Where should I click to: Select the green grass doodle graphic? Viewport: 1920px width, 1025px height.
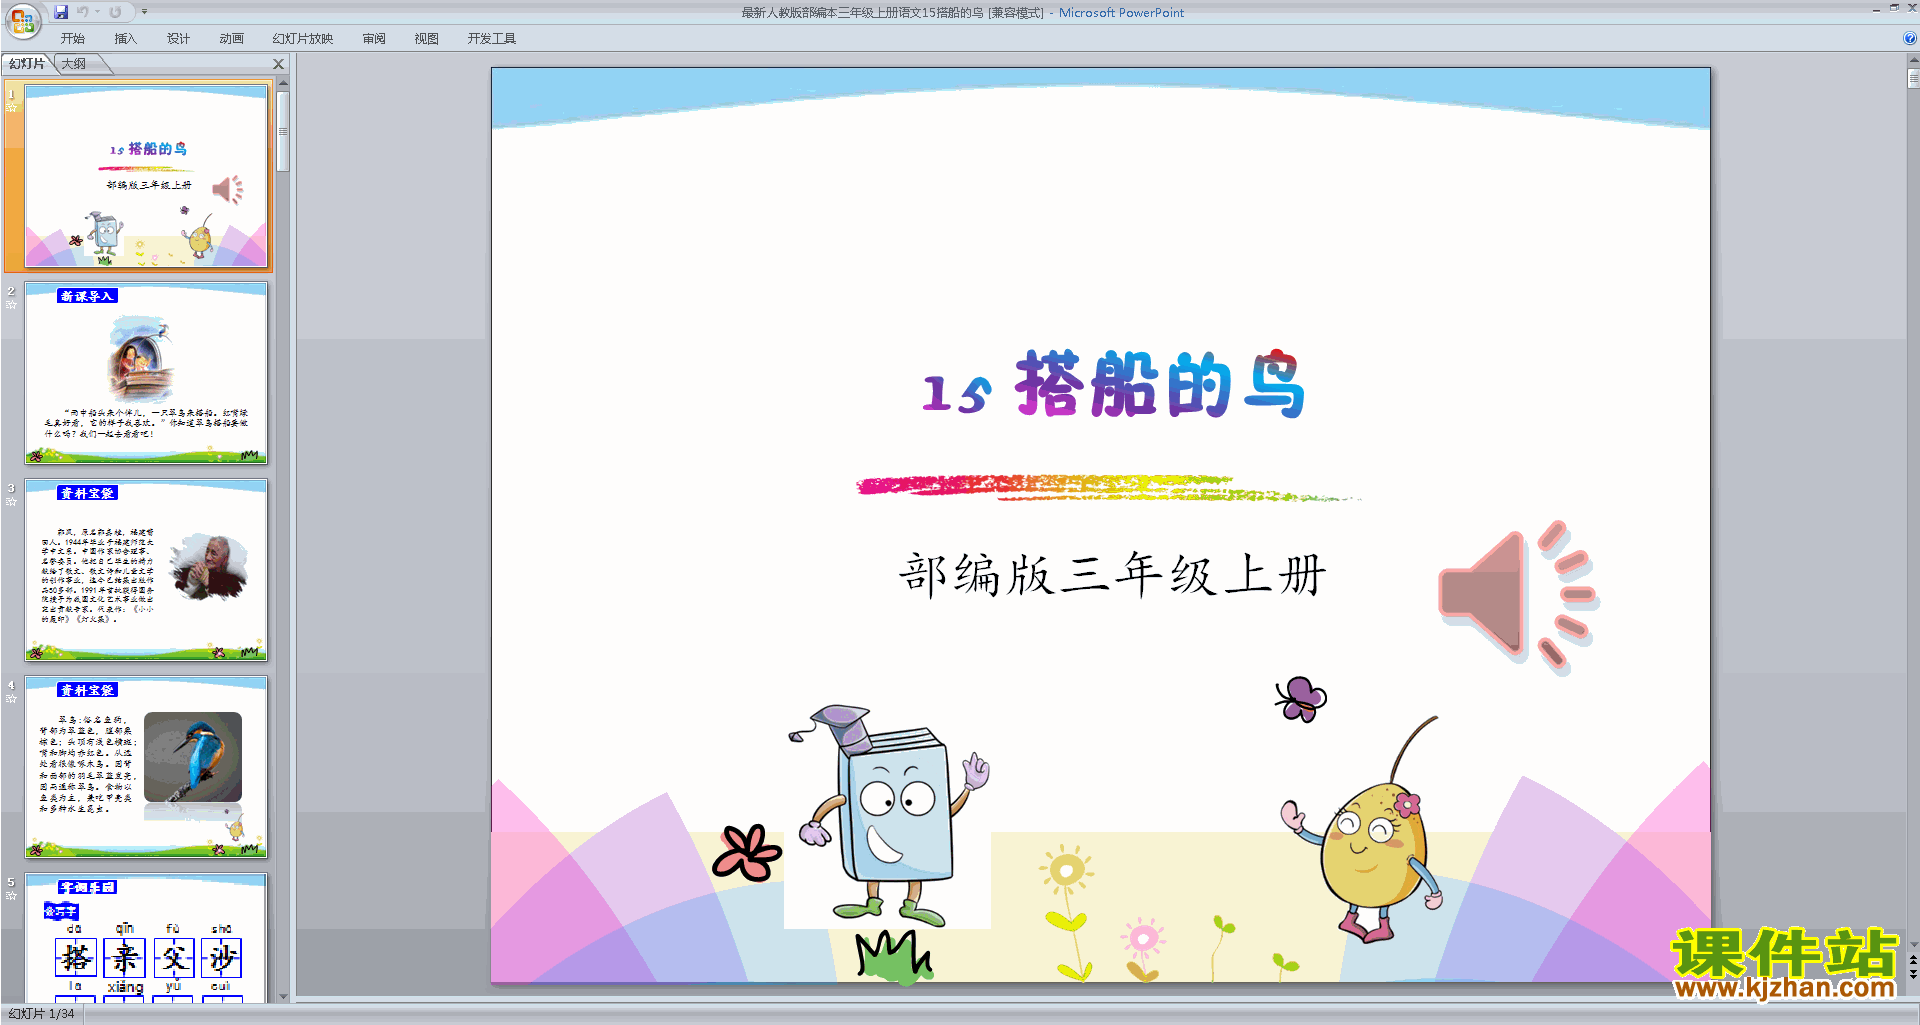893,956
